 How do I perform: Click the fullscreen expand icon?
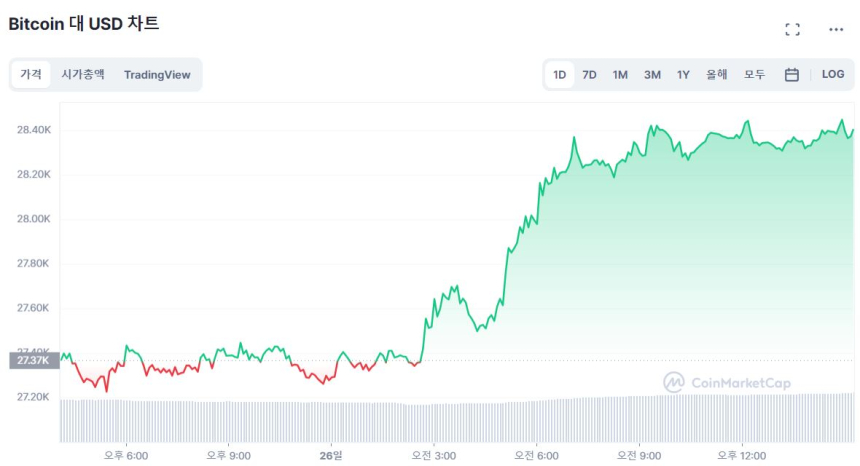coord(792,29)
